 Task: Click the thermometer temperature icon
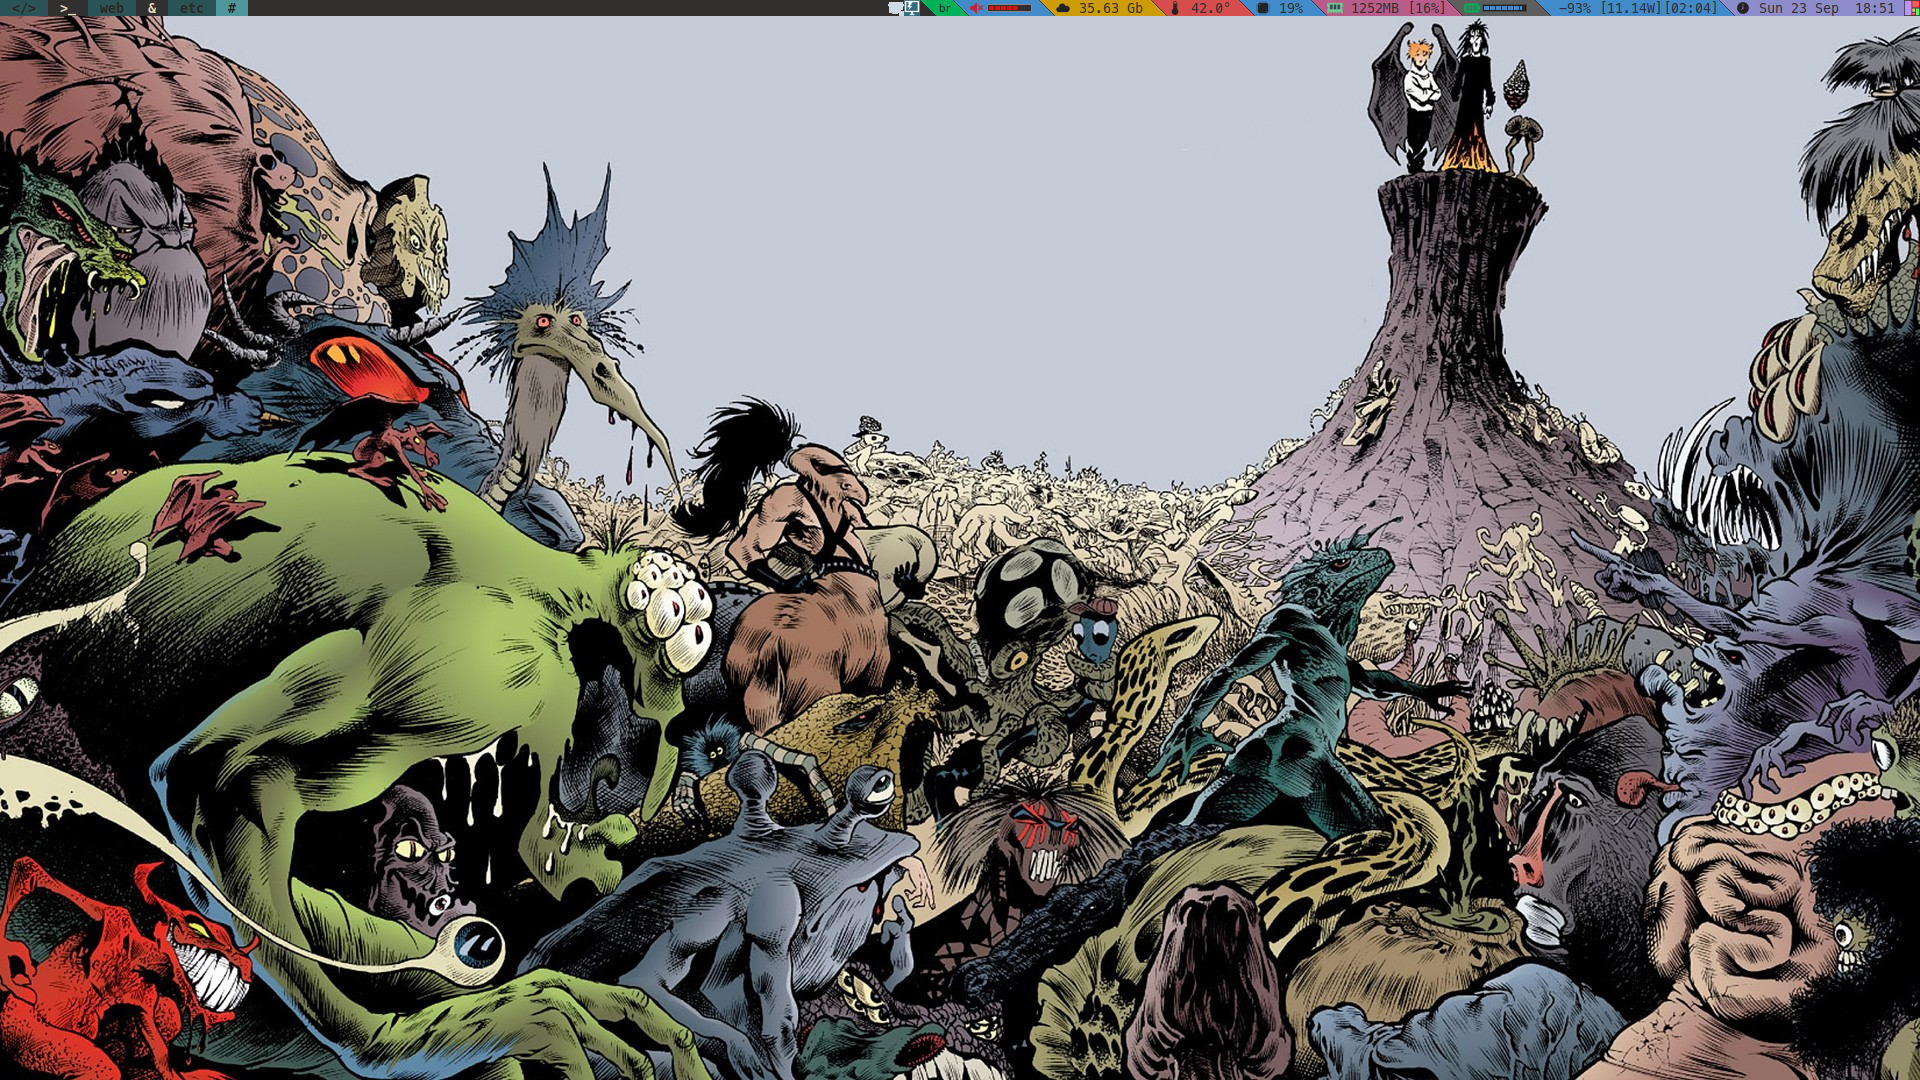click(x=1175, y=8)
